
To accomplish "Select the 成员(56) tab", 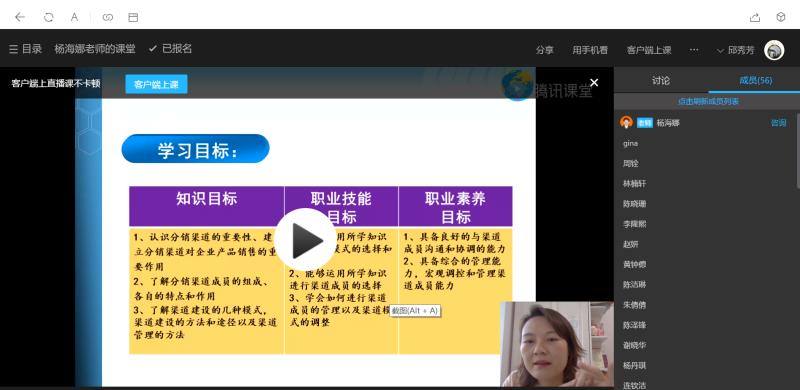I will click(x=756, y=81).
